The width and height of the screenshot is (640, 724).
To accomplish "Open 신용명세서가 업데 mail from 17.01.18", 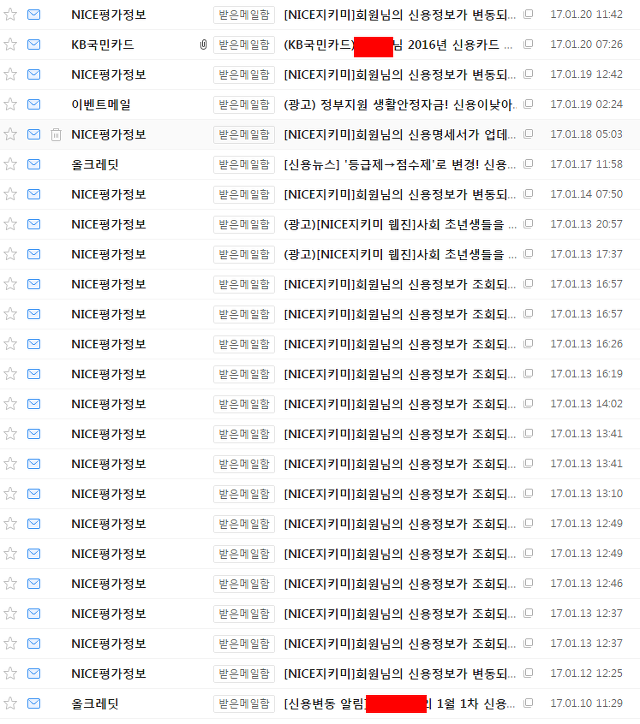I will pyautogui.click(x=399, y=134).
